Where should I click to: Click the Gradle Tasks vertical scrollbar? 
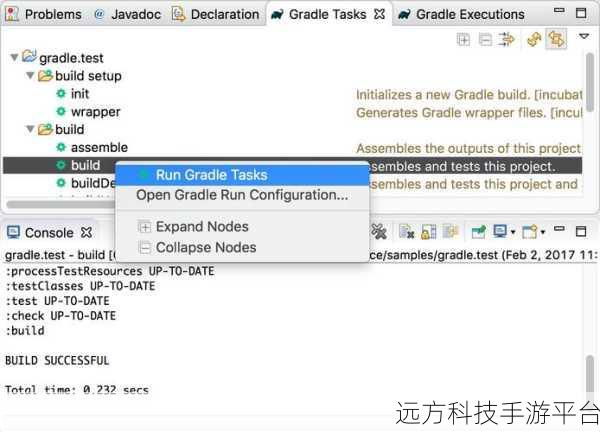click(590, 81)
